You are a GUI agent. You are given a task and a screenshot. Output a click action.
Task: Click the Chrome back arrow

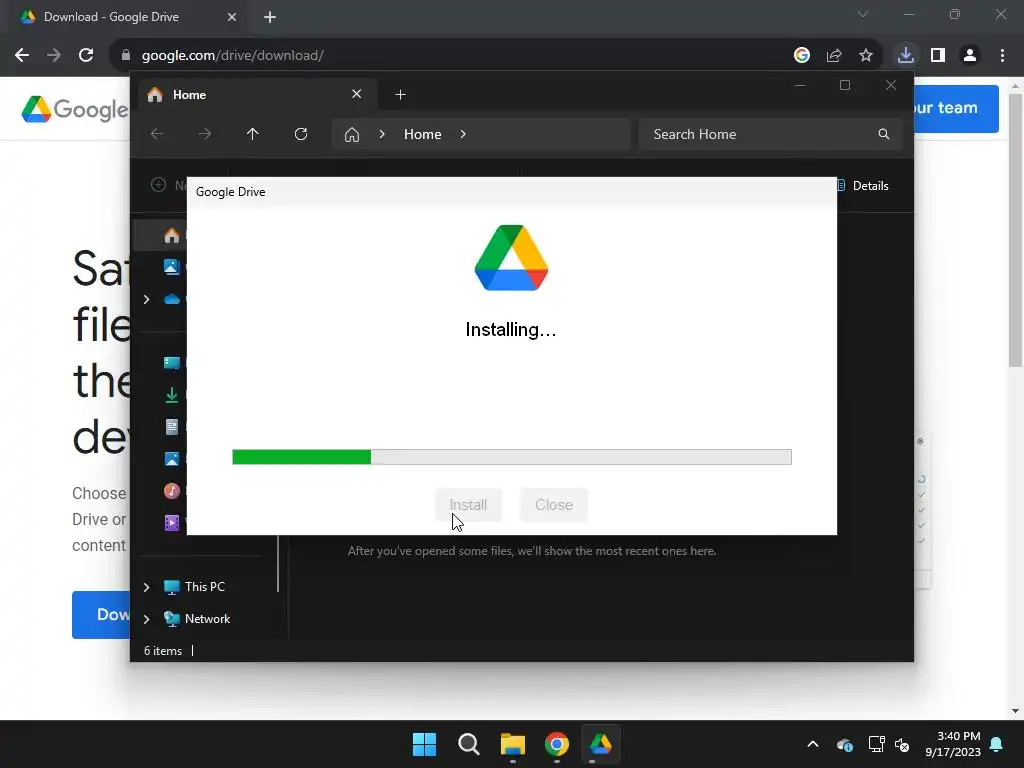tap(22, 56)
